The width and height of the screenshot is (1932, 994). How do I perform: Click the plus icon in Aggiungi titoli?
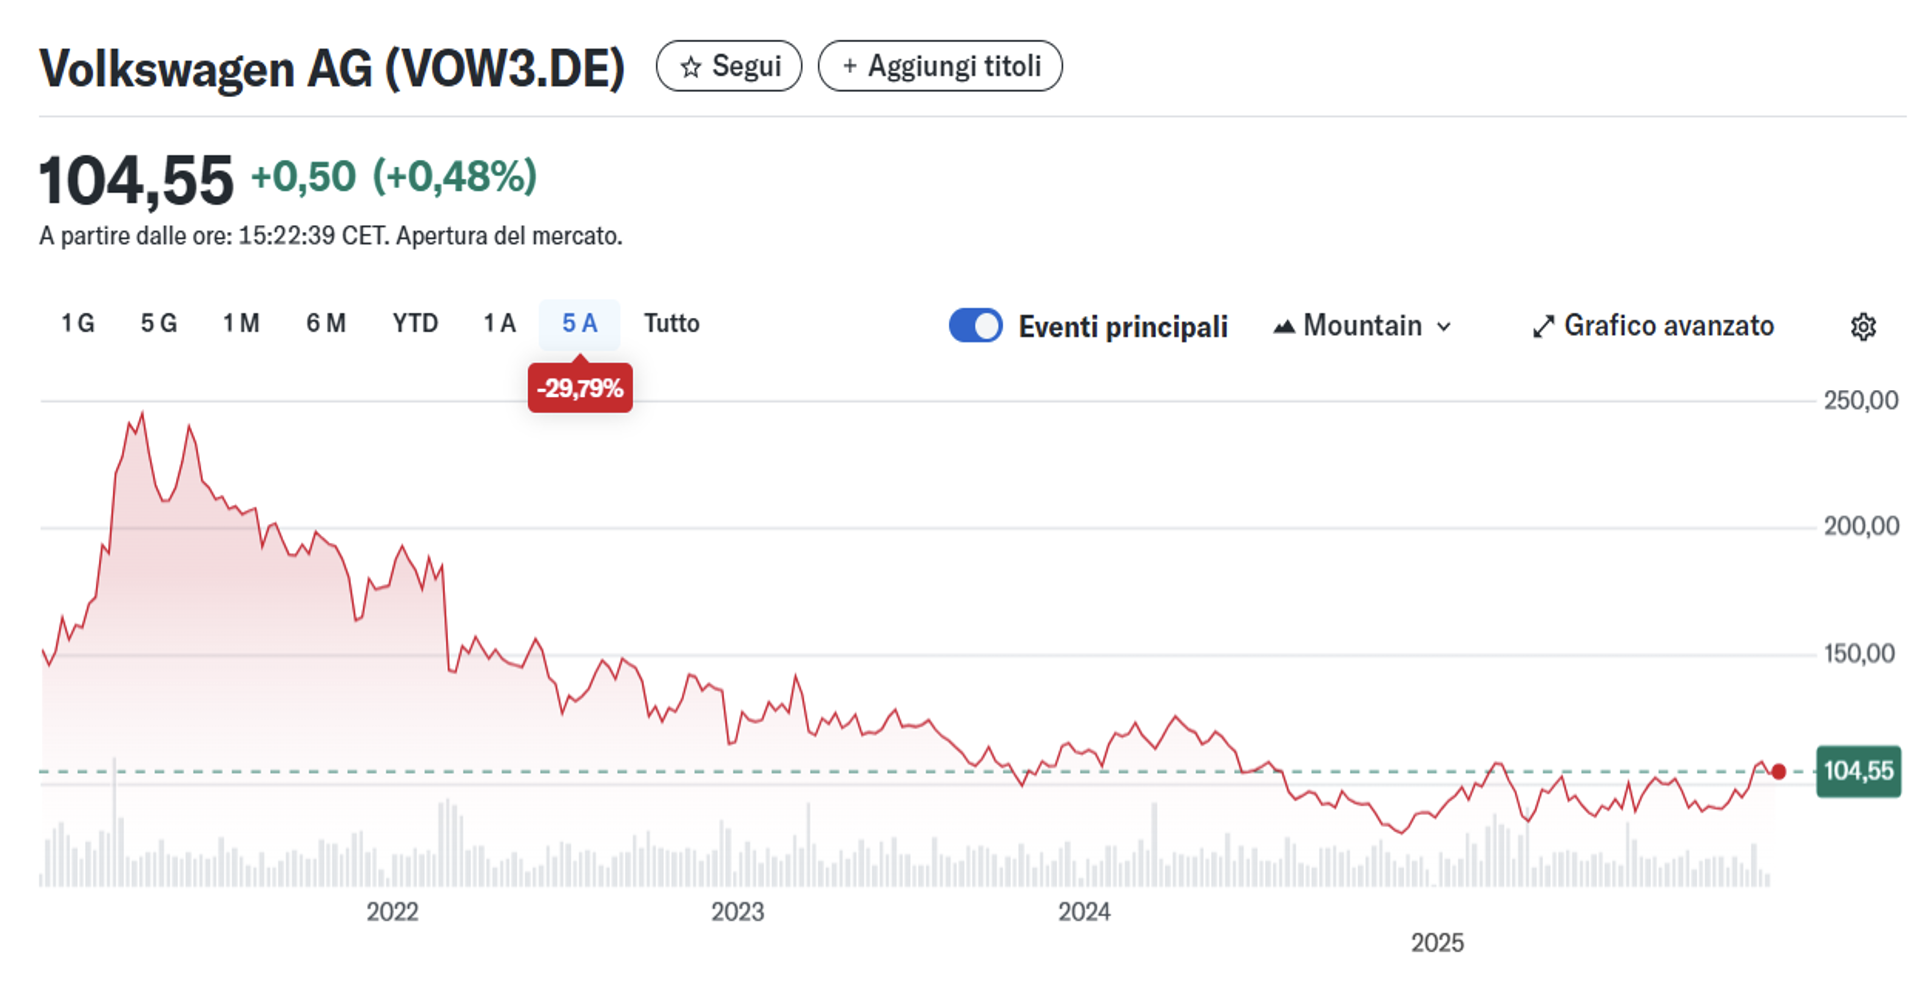click(x=849, y=66)
